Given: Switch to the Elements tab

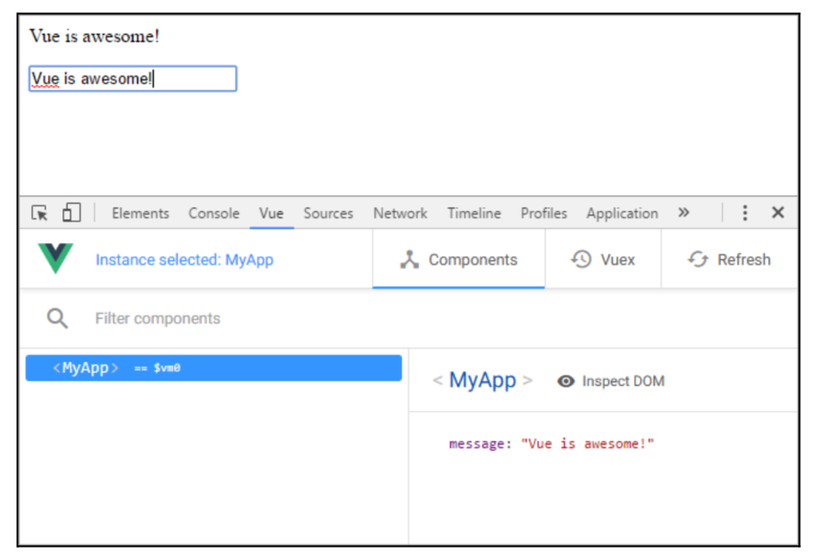Looking at the screenshot, I should point(140,213).
